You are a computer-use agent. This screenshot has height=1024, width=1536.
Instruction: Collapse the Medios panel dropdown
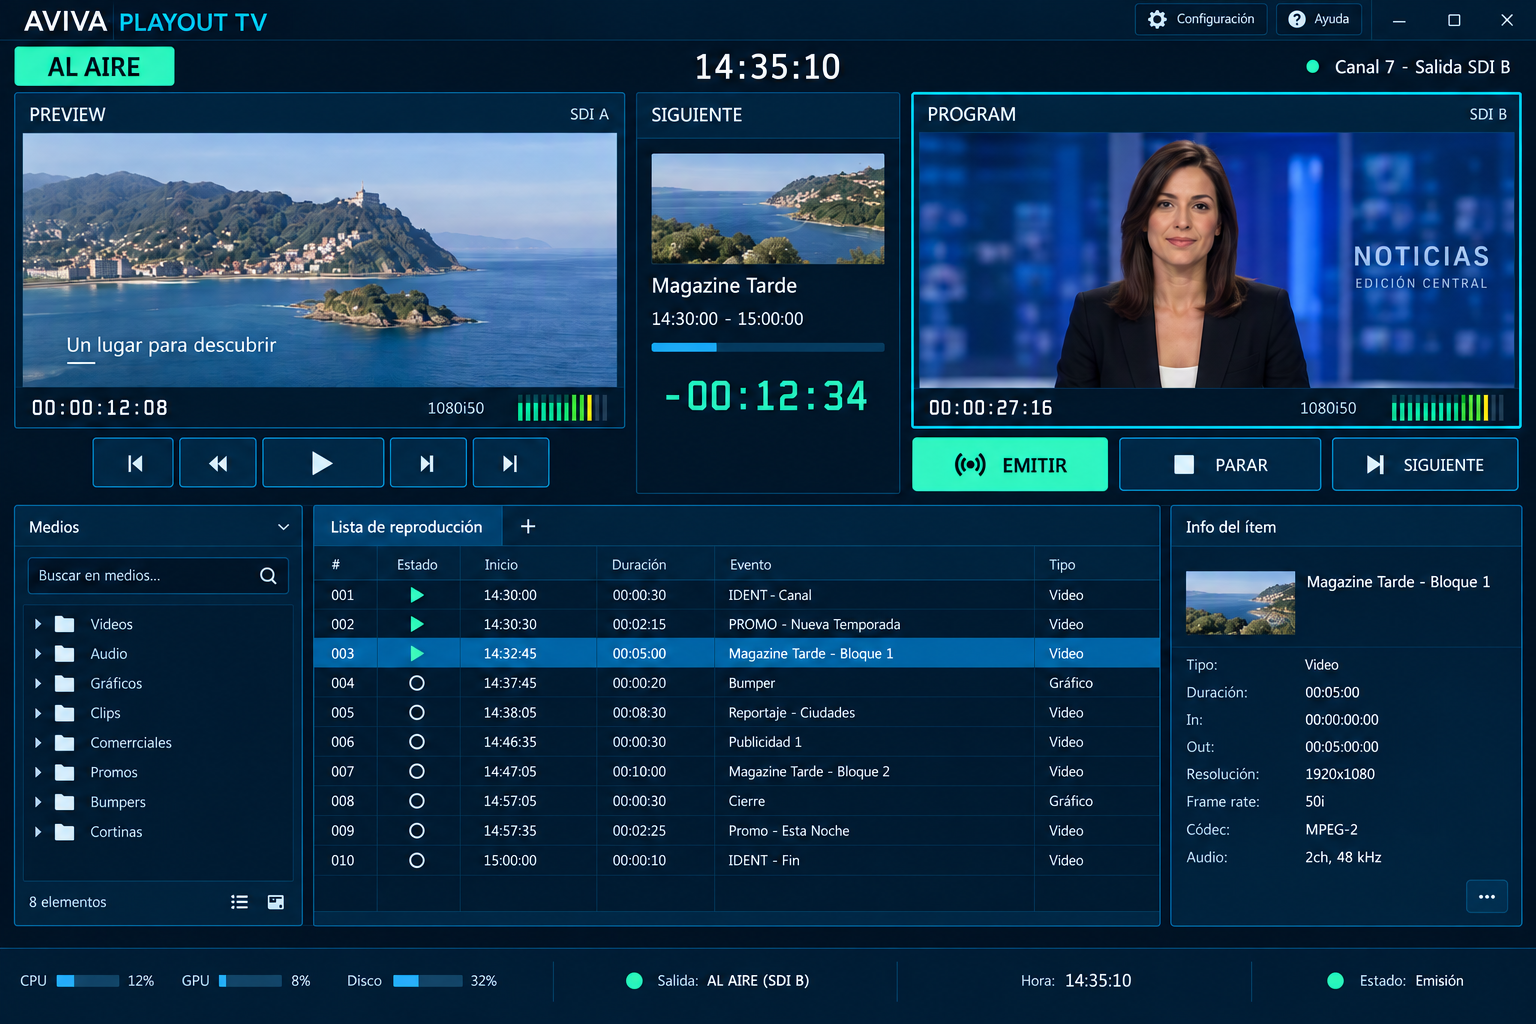point(284,527)
